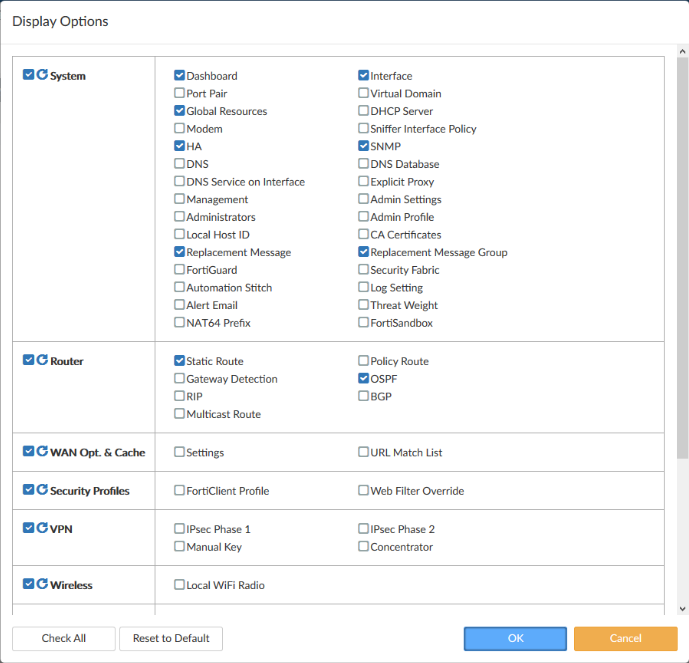Check Multicast Route
This screenshot has width=689, height=663.
(x=179, y=413)
